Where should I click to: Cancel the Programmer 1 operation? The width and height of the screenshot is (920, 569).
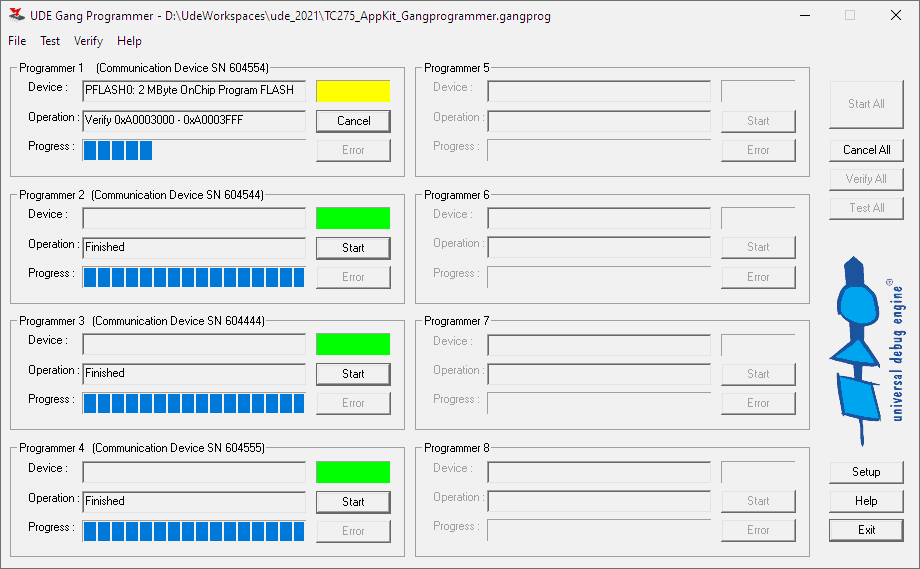353,121
